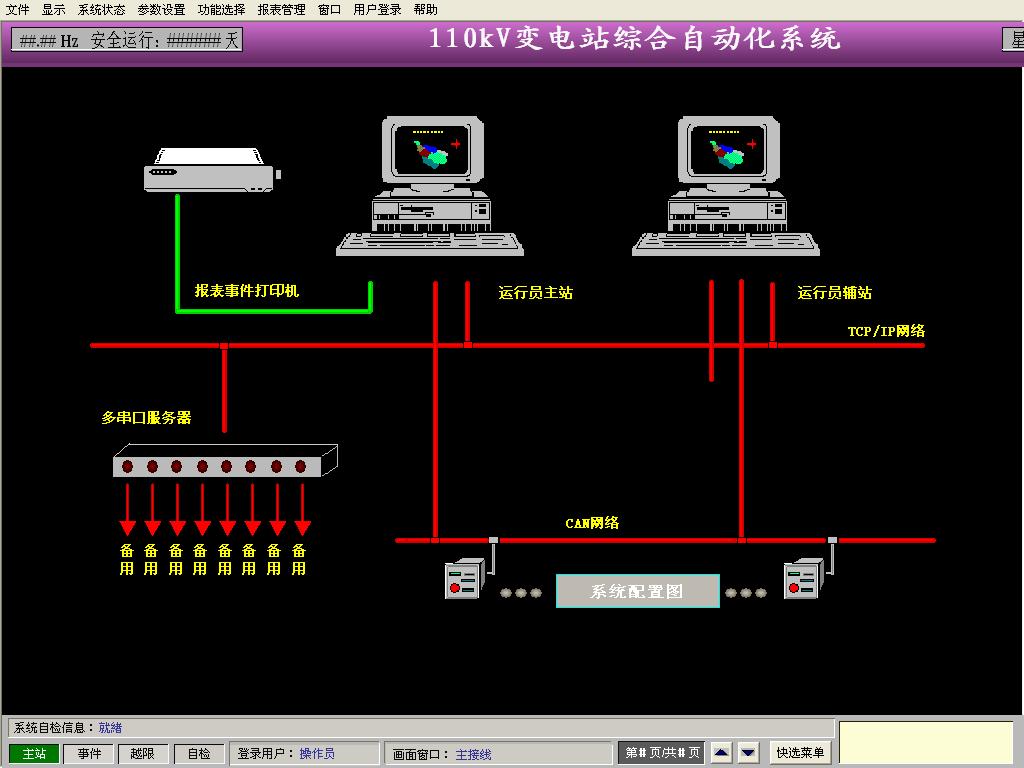
Task: Select the operator master station computer
Action: click(x=431, y=185)
